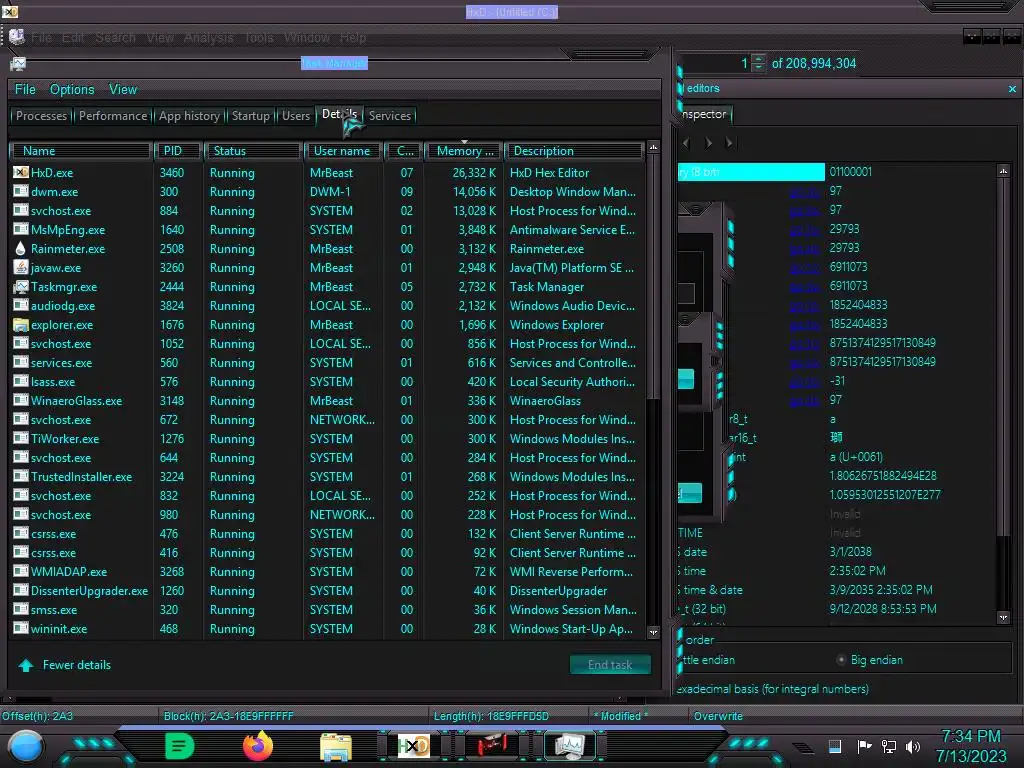Click the taskbar clock showing 7:34 PM

tap(971, 737)
